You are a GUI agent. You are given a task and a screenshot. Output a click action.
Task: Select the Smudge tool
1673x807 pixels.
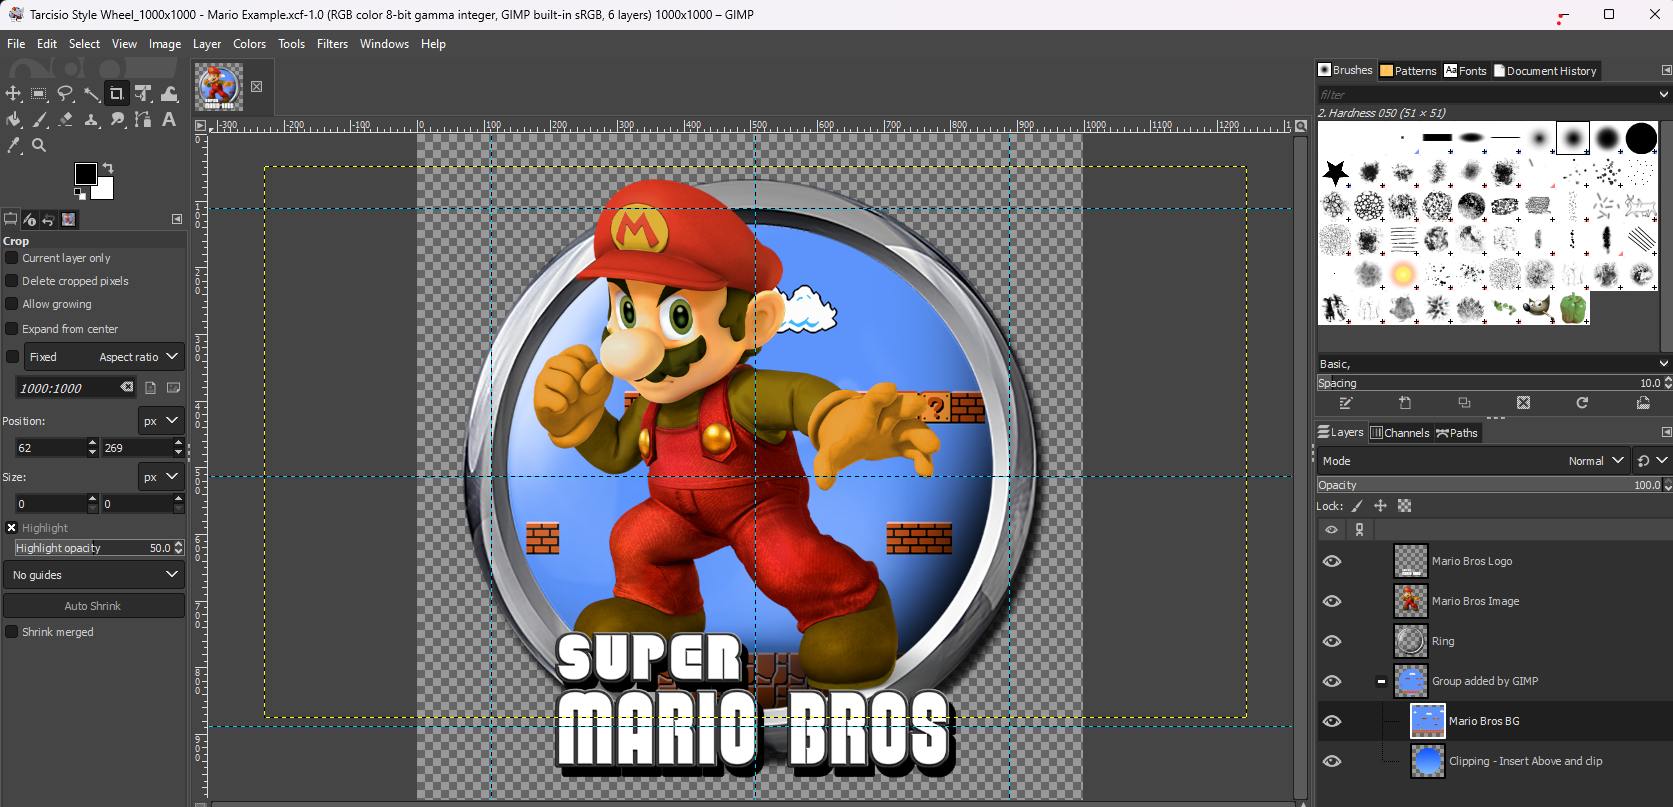click(x=117, y=119)
